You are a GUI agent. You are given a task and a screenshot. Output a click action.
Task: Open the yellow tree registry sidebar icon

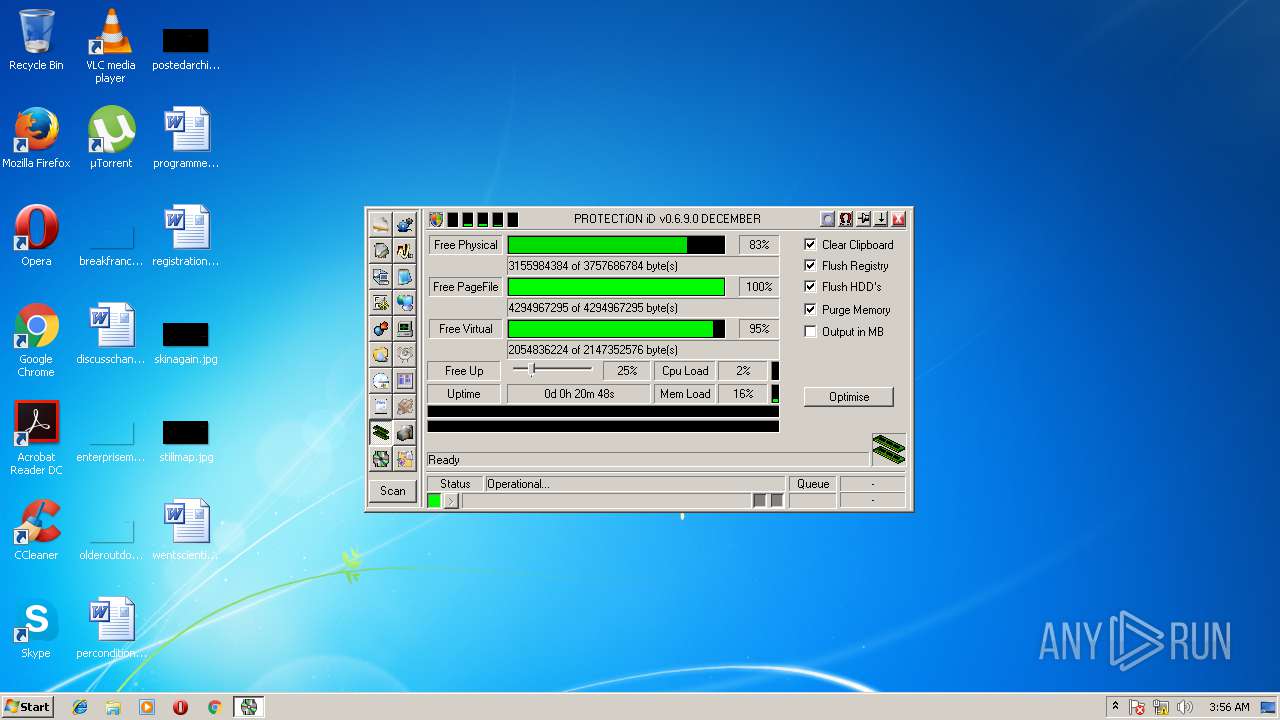click(x=381, y=302)
